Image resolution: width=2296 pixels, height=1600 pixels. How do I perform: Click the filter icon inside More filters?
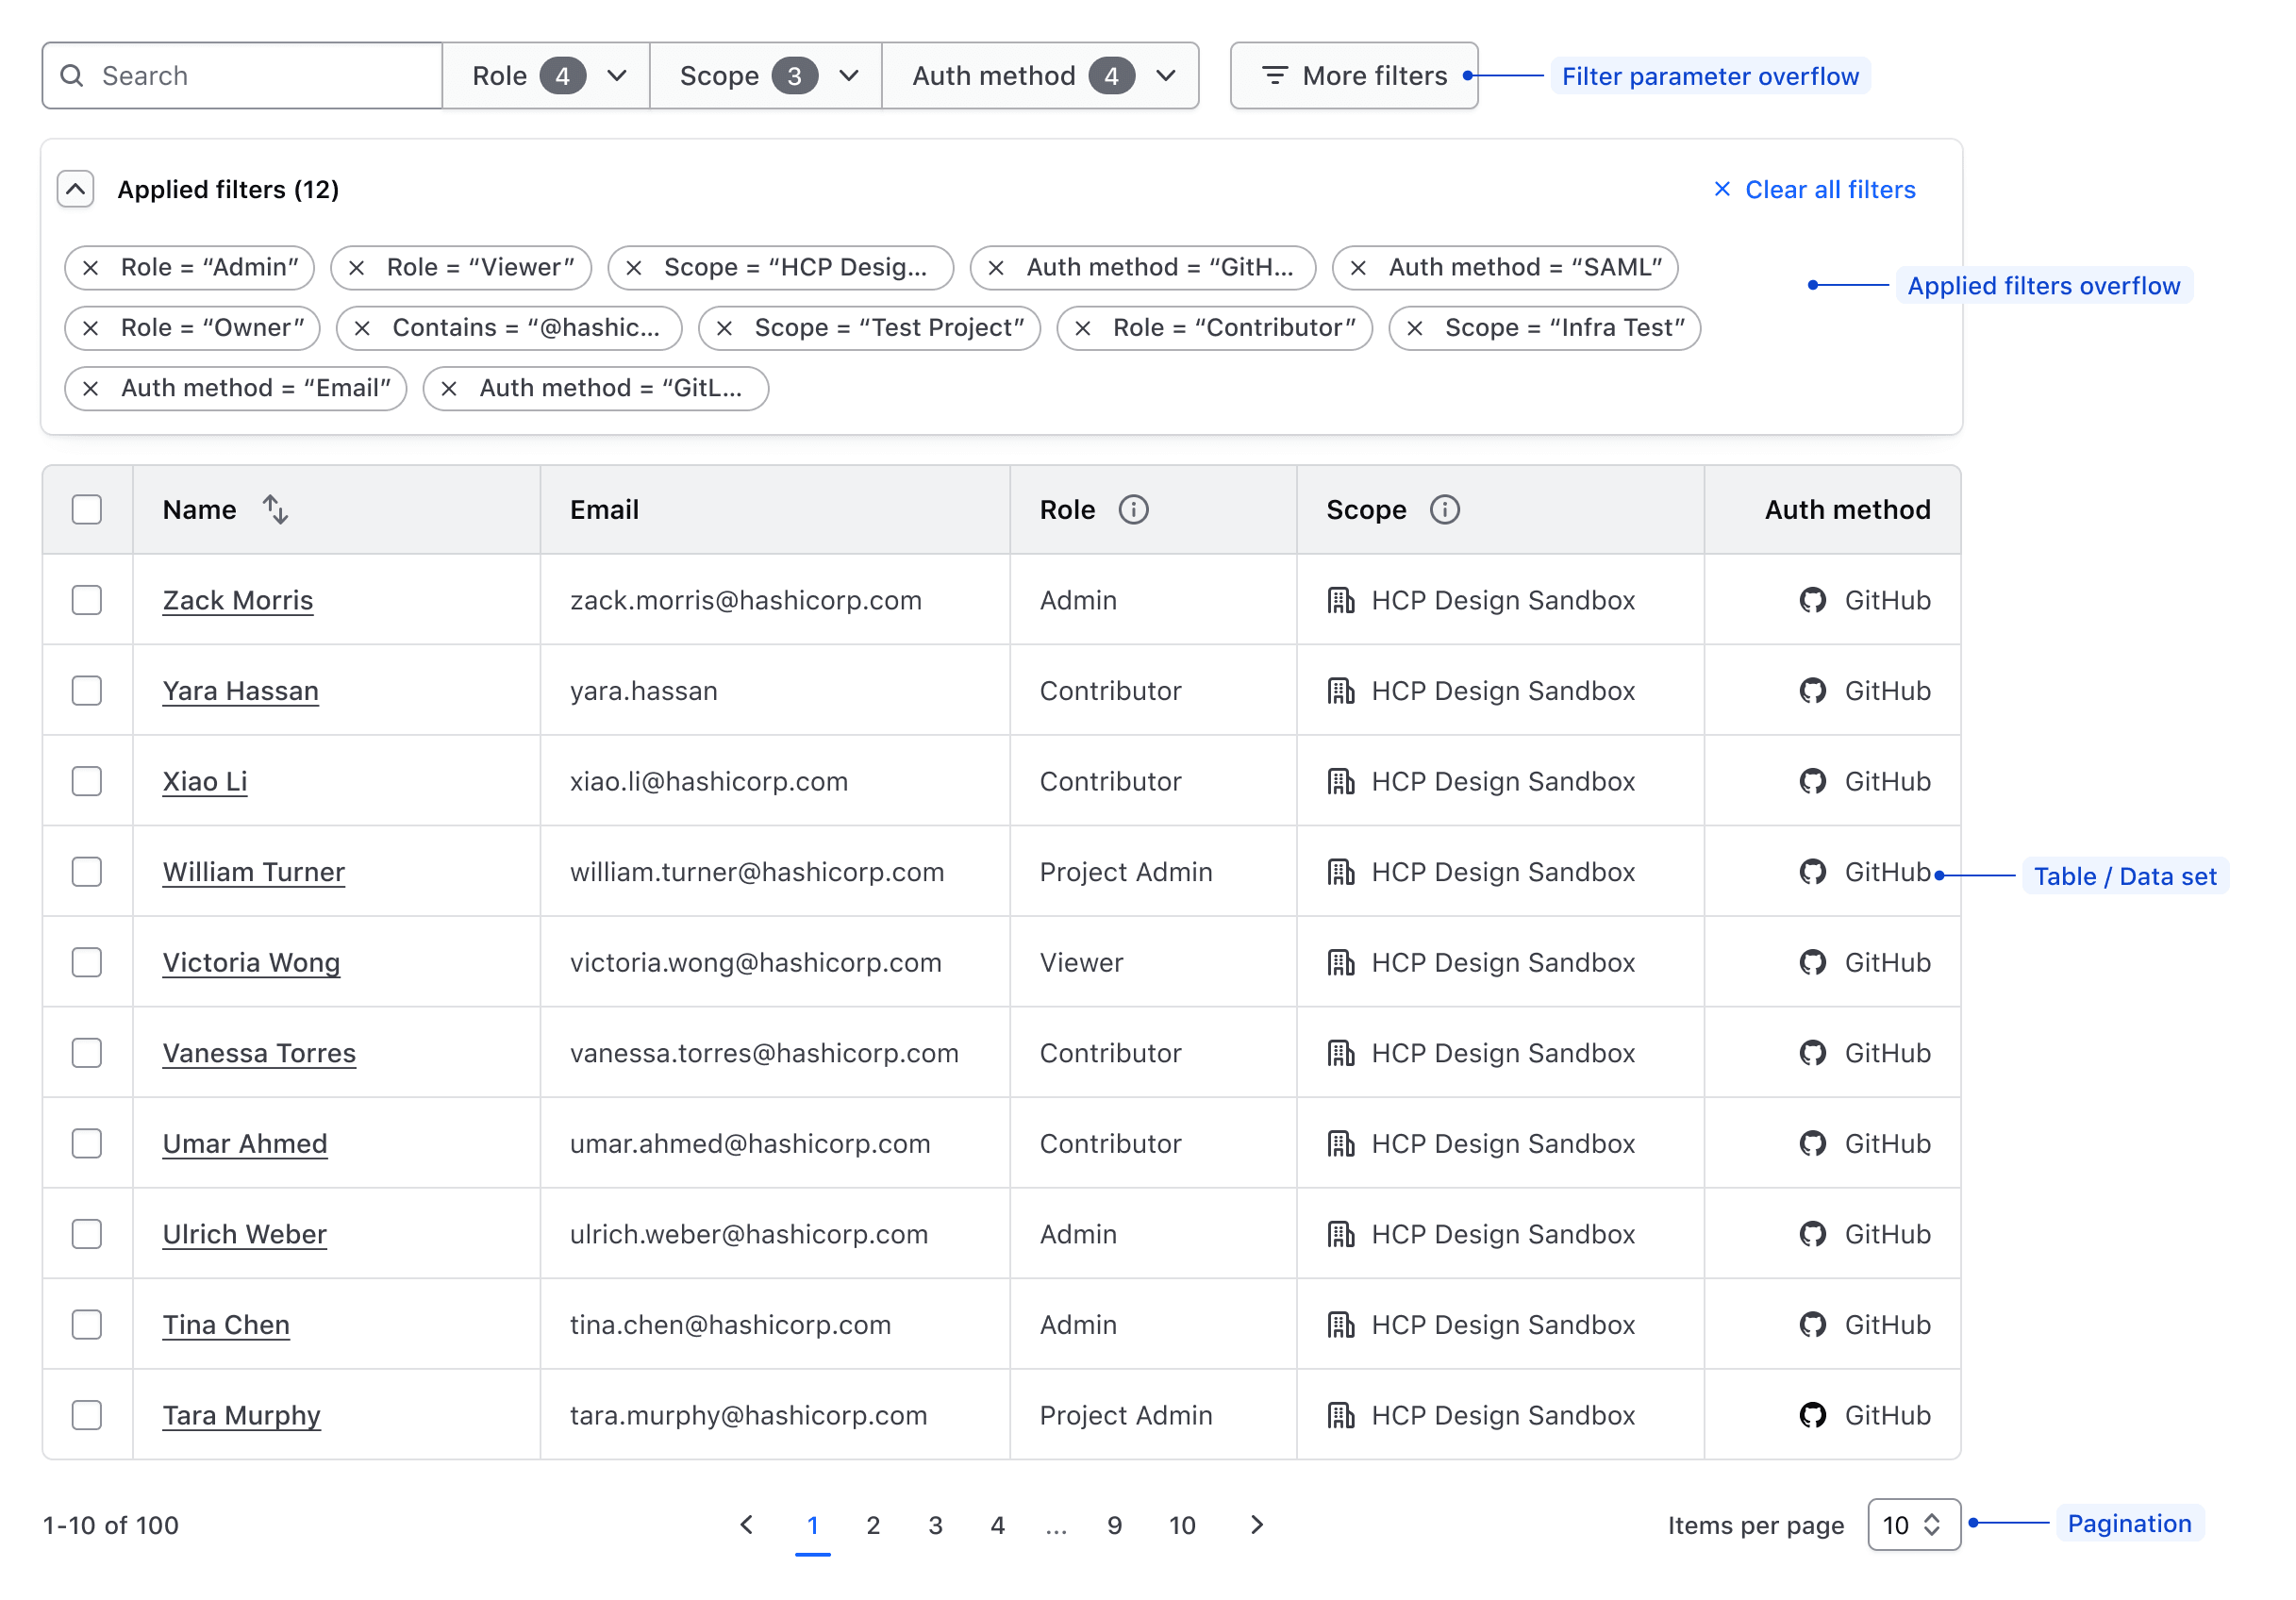click(1274, 75)
